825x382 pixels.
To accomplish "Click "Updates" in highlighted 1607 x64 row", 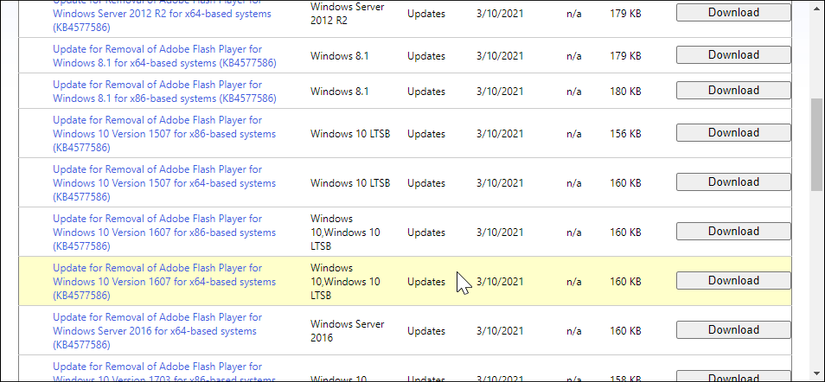I will tap(426, 282).
